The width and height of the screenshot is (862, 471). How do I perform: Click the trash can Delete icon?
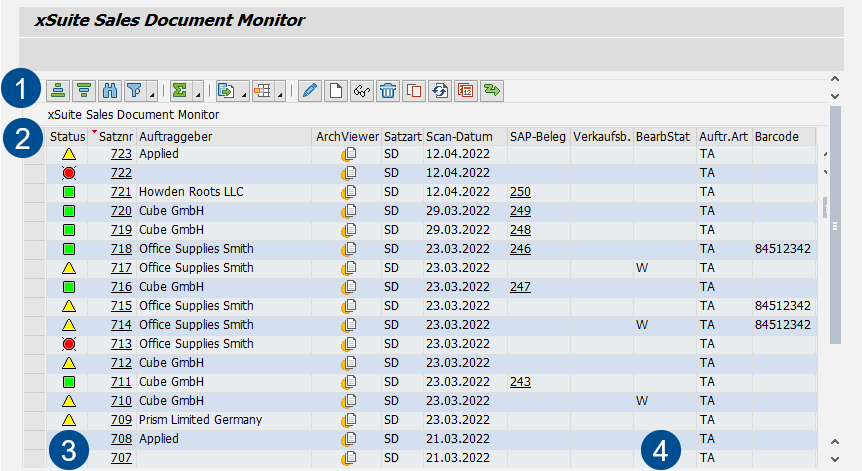(x=388, y=91)
